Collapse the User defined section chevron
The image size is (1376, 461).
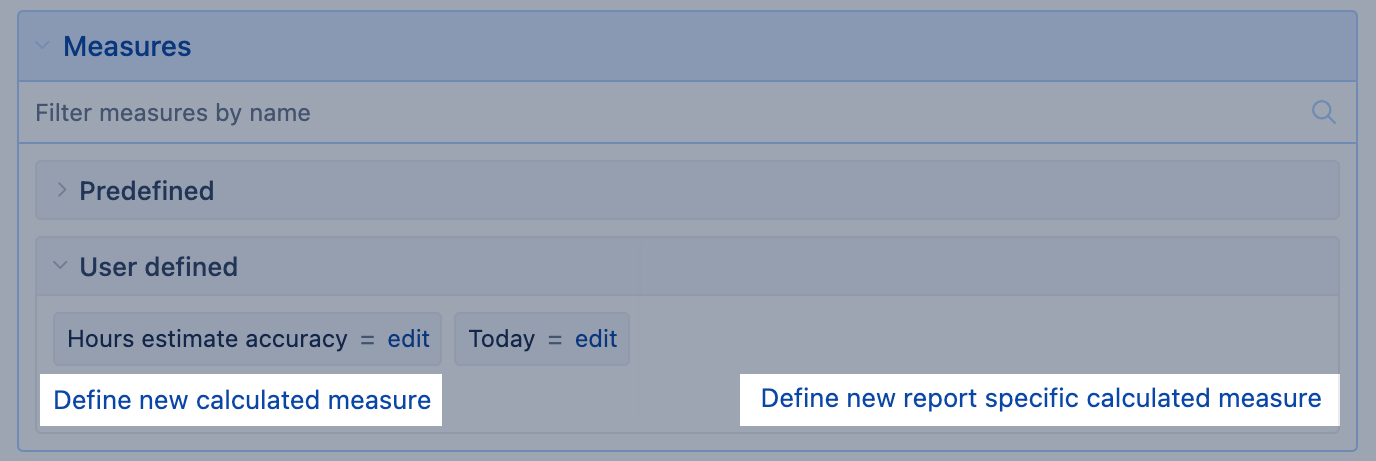[61, 266]
